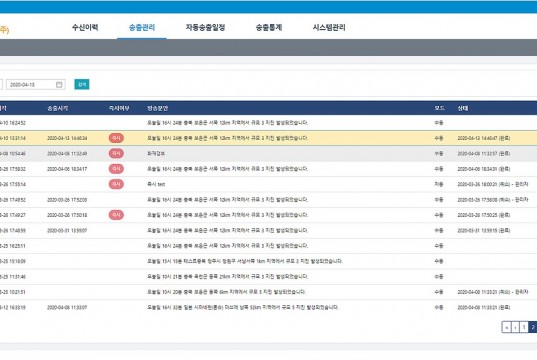Click 수동 mode cell in 화재경보 row
This screenshot has width=537, height=360.
439,153
